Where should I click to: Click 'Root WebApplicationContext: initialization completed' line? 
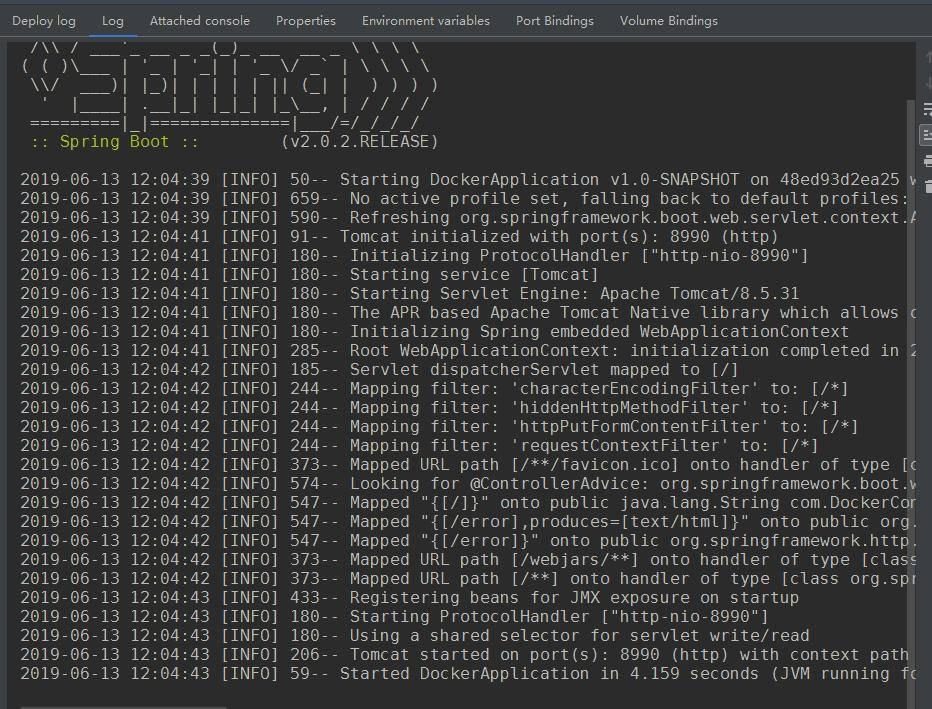tap(468, 351)
